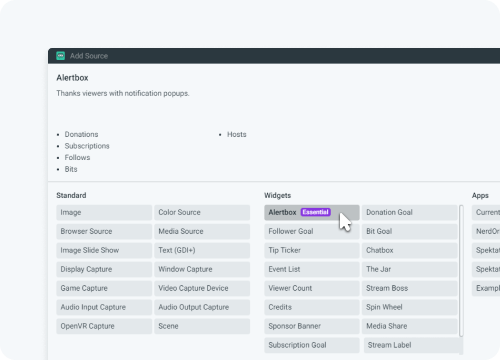Select the Color Source option

[x=202, y=212]
